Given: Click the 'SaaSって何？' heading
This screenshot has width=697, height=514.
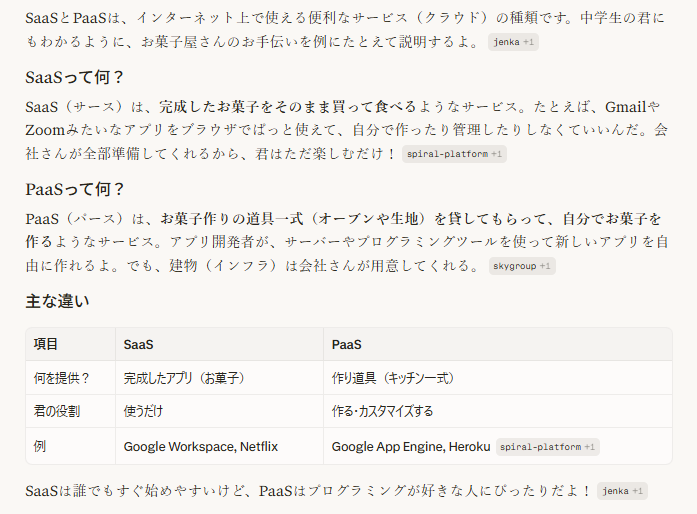Looking at the screenshot, I should [74, 77].
